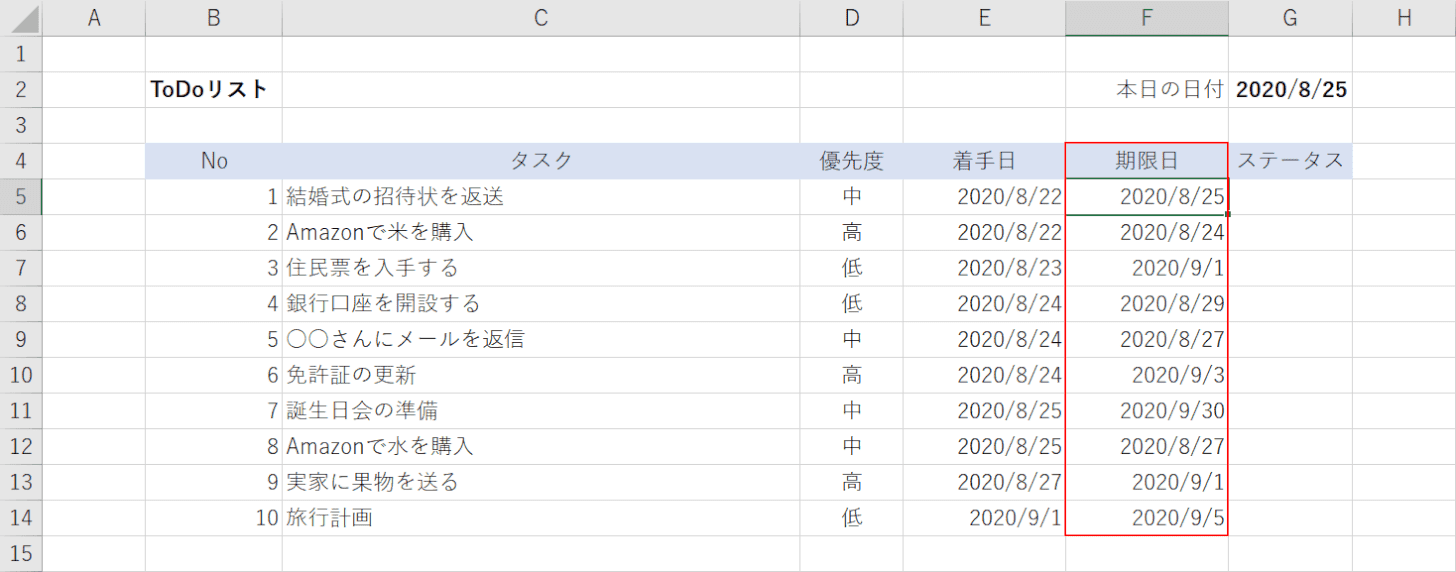Click No cell 10
Image resolution: width=1456 pixels, height=572 pixels.
point(214,518)
